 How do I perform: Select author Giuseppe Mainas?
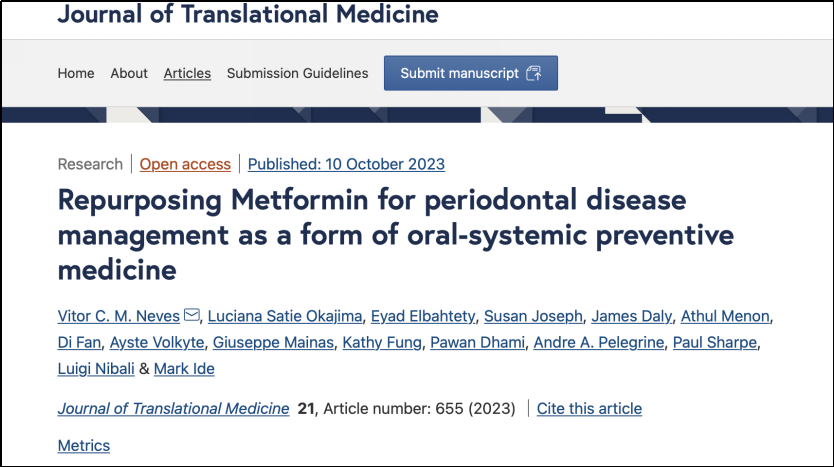(x=273, y=342)
